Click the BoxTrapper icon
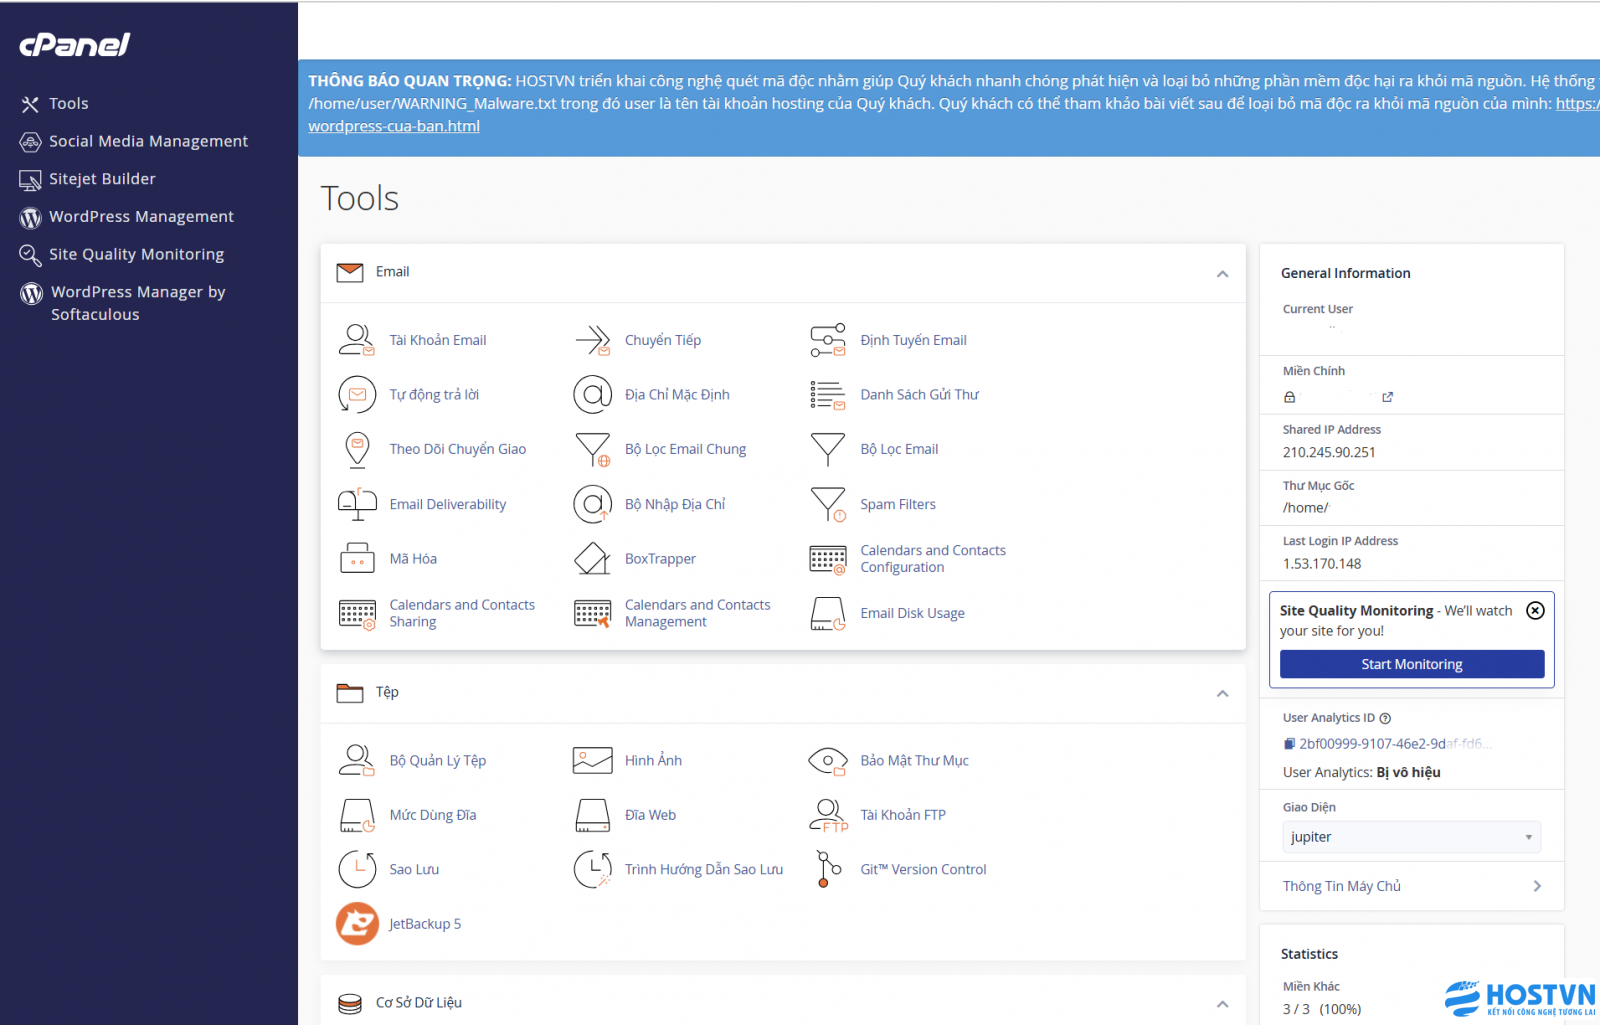Screen dimensions: 1600x1025 tap(592, 559)
